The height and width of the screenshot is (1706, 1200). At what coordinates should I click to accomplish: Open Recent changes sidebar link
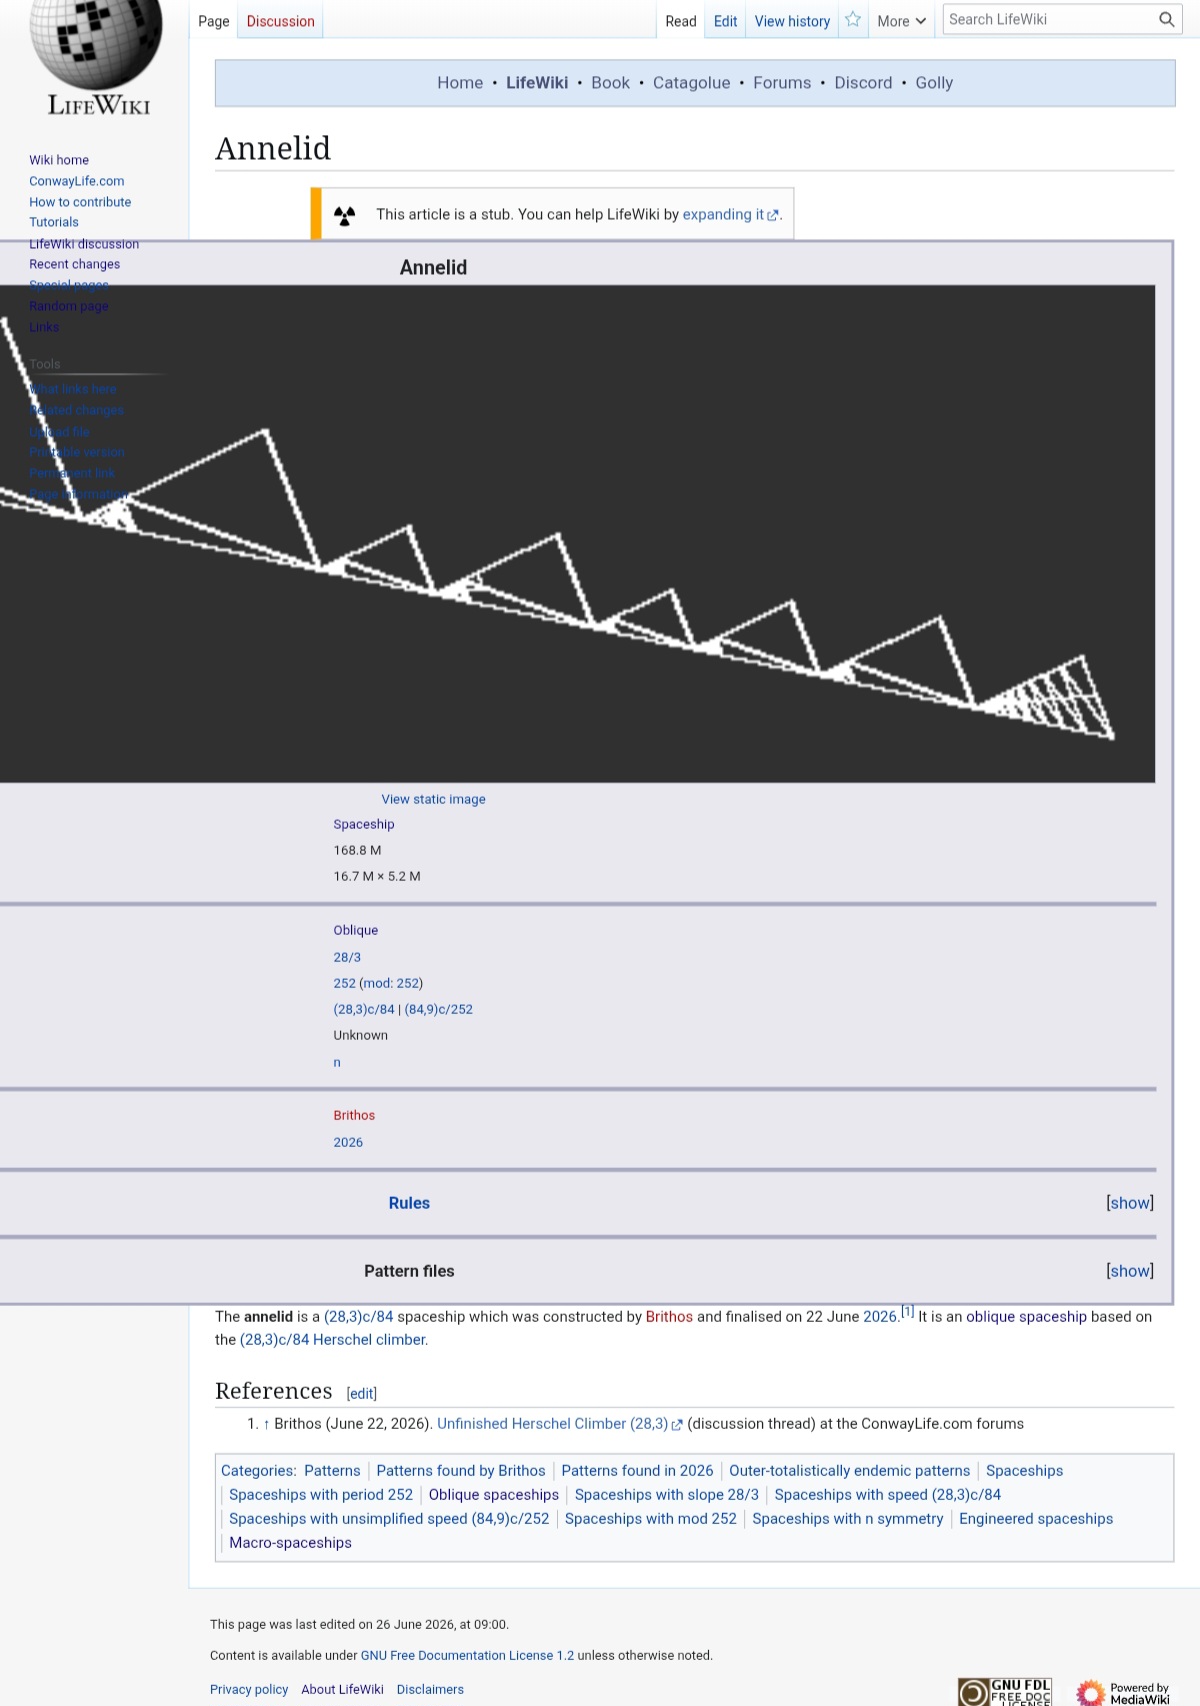coord(74,264)
